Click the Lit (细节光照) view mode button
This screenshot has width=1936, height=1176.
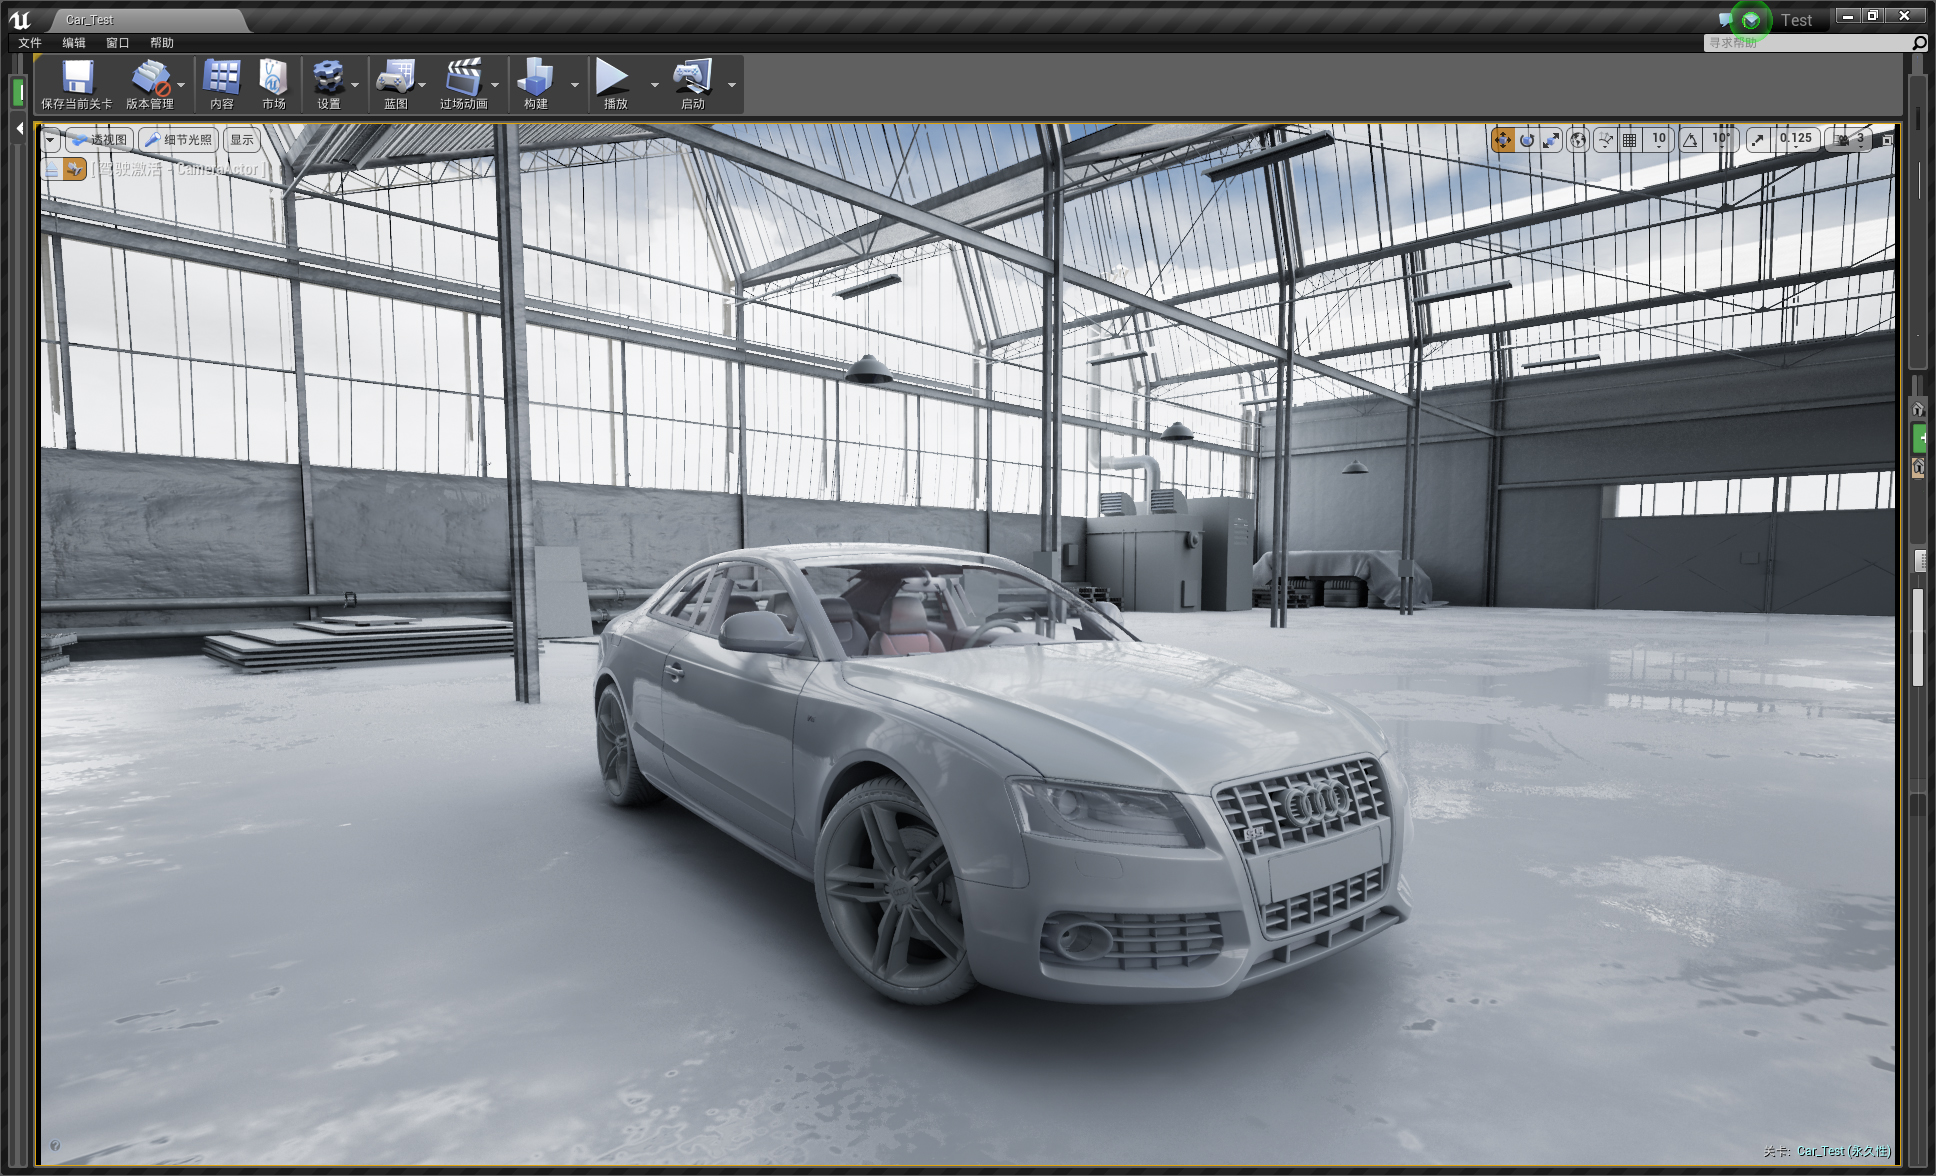[x=178, y=140]
